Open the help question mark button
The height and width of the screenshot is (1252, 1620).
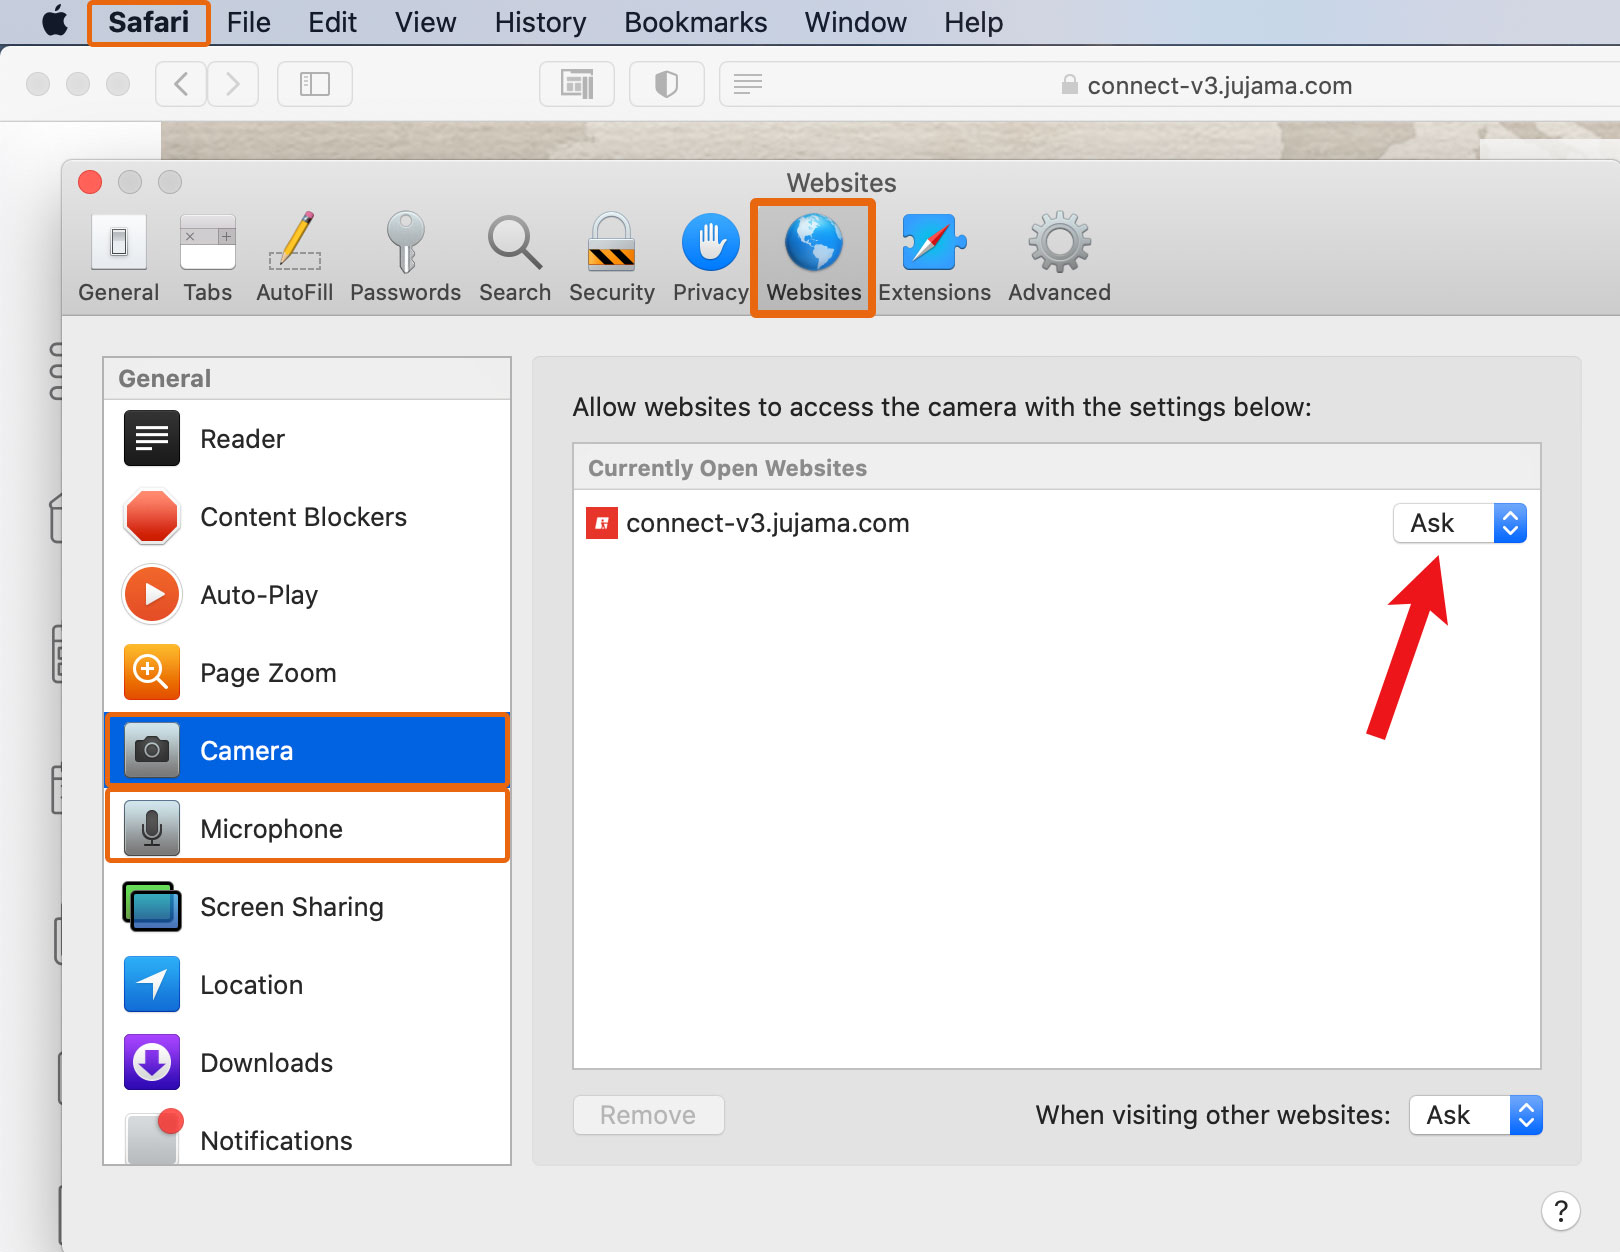click(1560, 1211)
